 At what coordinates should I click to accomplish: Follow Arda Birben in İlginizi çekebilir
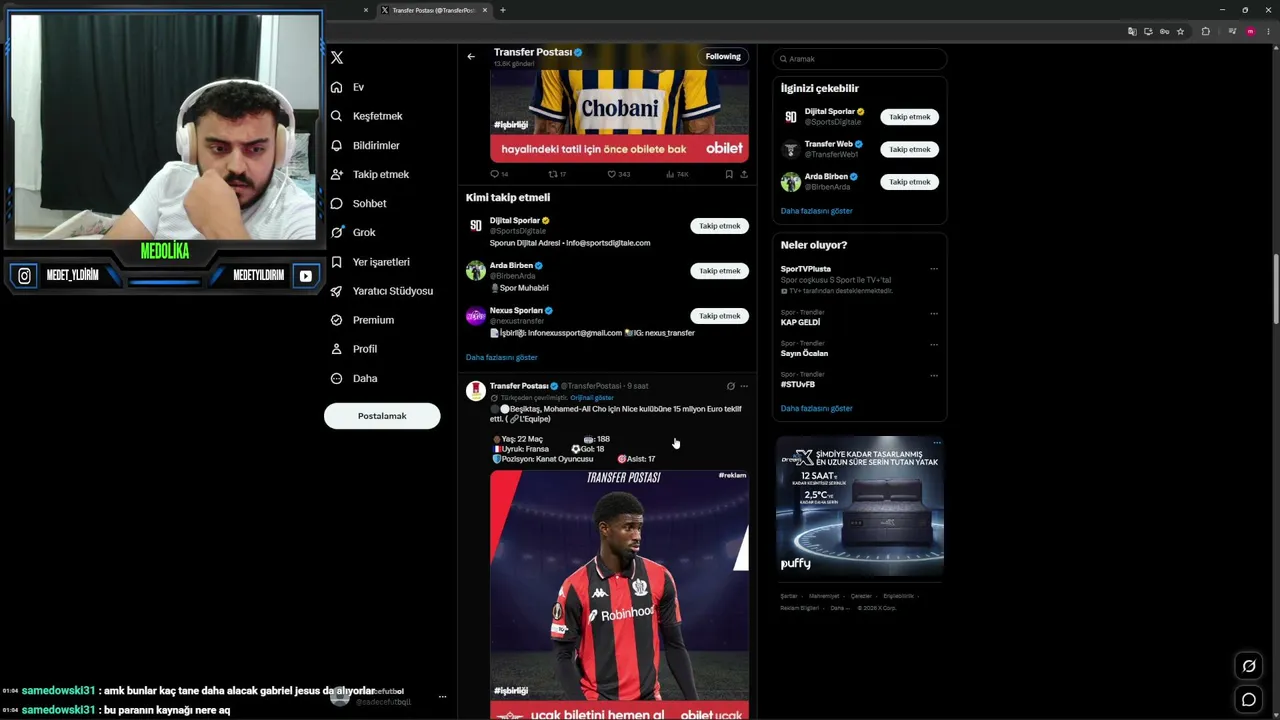click(x=910, y=182)
